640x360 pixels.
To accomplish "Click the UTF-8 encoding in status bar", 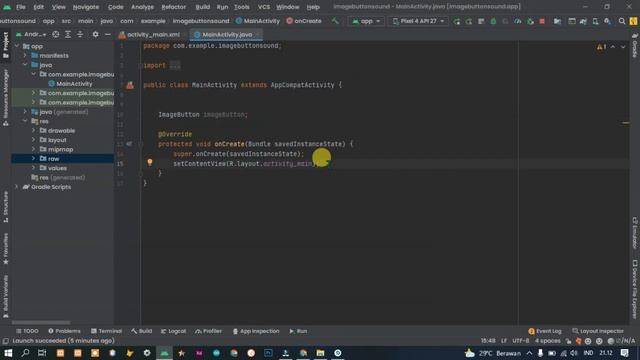I will pos(520,341).
